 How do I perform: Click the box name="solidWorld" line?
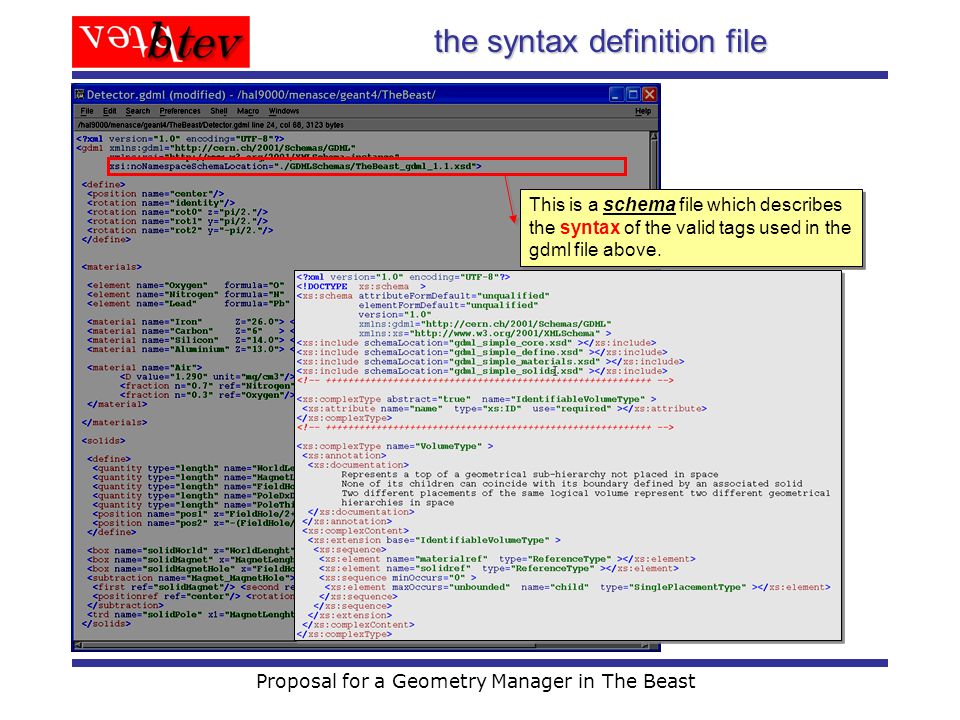click(190, 550)
